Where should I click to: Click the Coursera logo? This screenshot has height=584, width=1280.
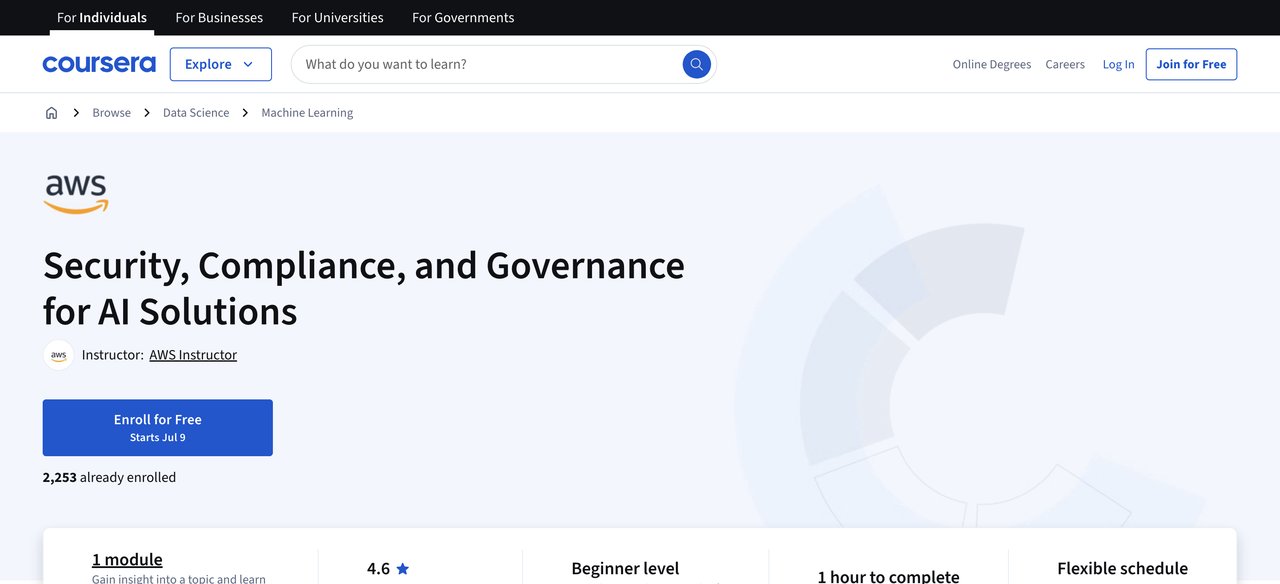[98, 63]
